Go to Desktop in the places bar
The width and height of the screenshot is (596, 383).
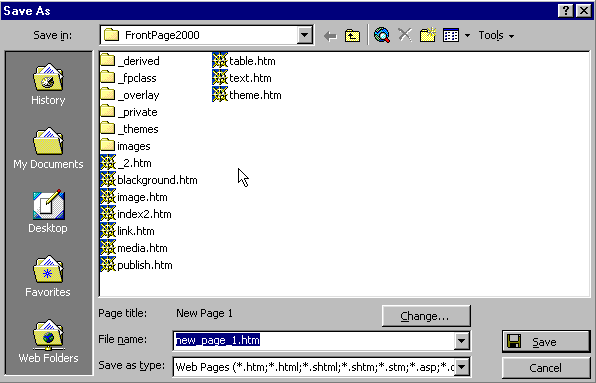point(48,212)
